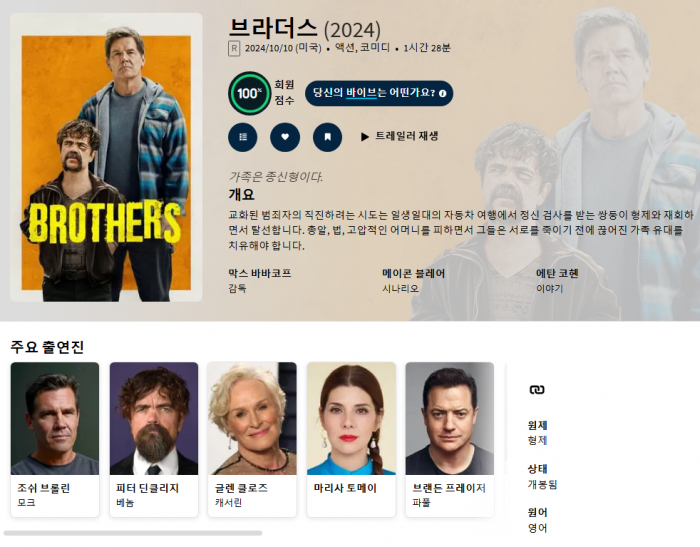Image resolution: width=700 pixels, height=547 pixels.
Task: Click the R rating certification badge
Action: pyautogui.click(x=234, y=48)
